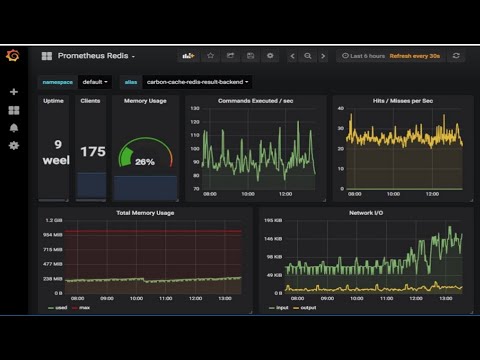480x360 pixels.
Task: Click the Refresh every 30s label
Action: (x=415, y=56)
